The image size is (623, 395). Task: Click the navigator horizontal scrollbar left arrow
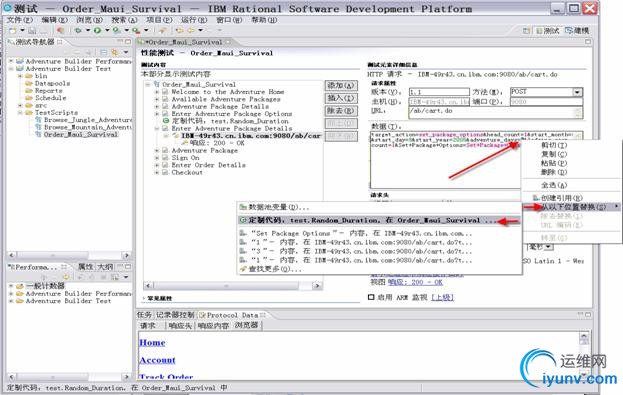tap(11, 255)
